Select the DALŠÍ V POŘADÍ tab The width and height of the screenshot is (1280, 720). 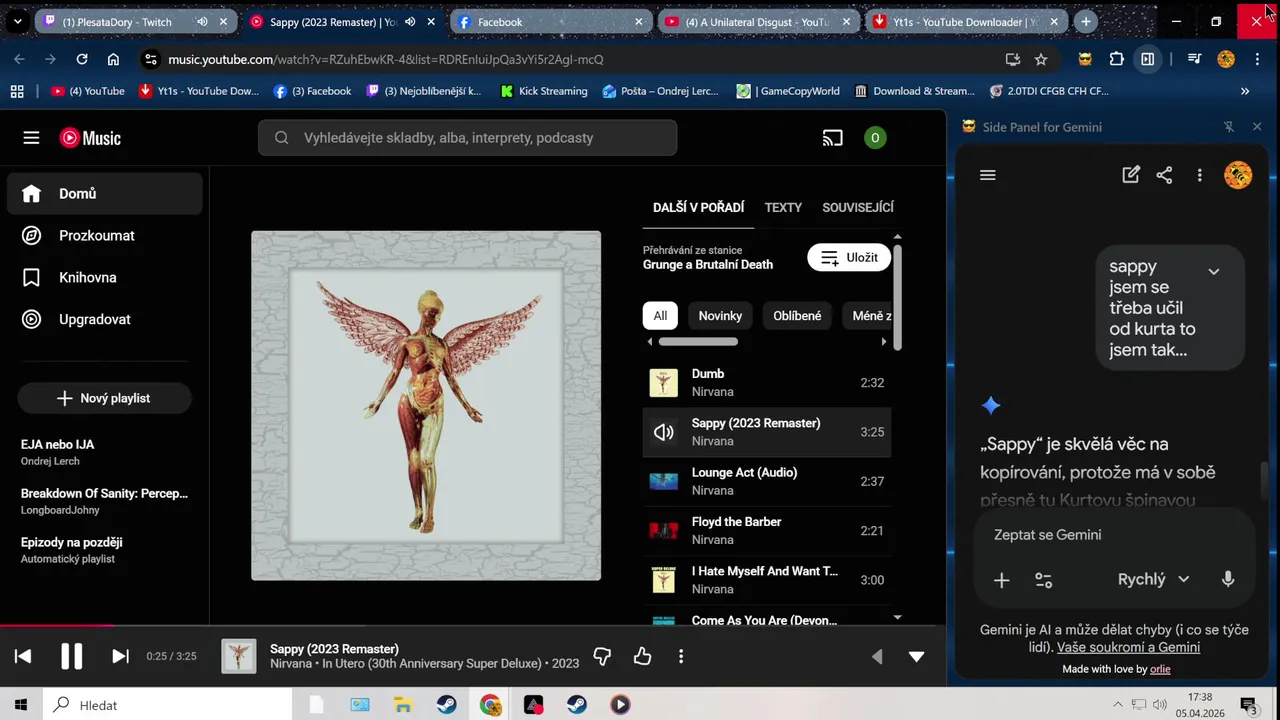click(x=698, y=207)
